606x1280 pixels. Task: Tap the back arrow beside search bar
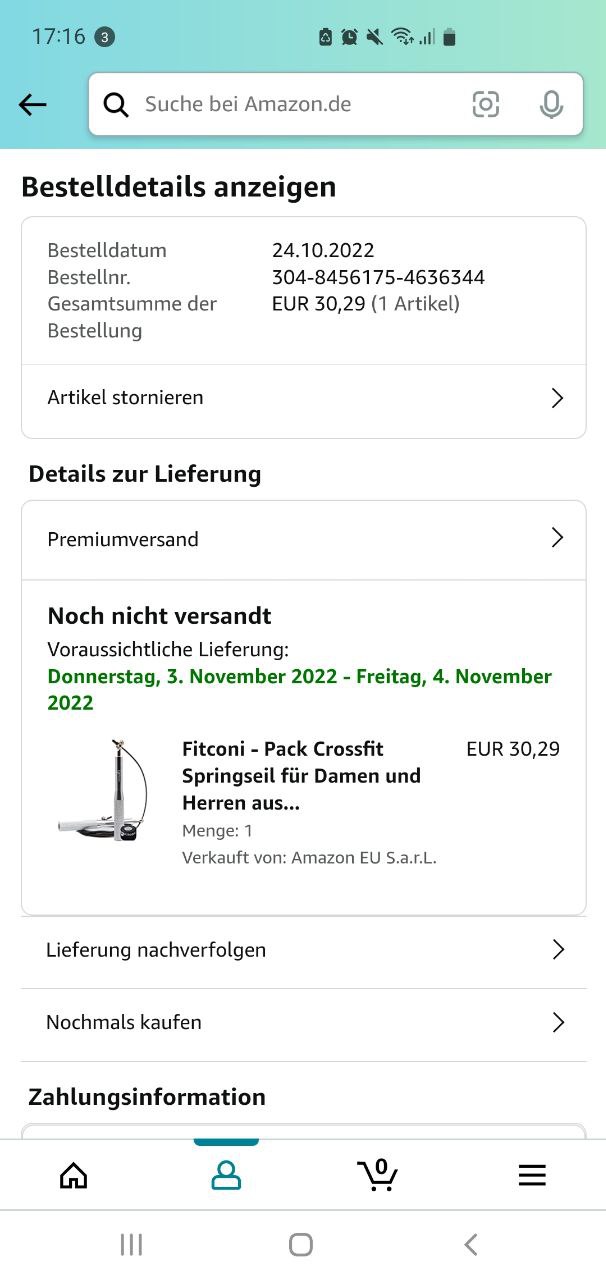33,104
